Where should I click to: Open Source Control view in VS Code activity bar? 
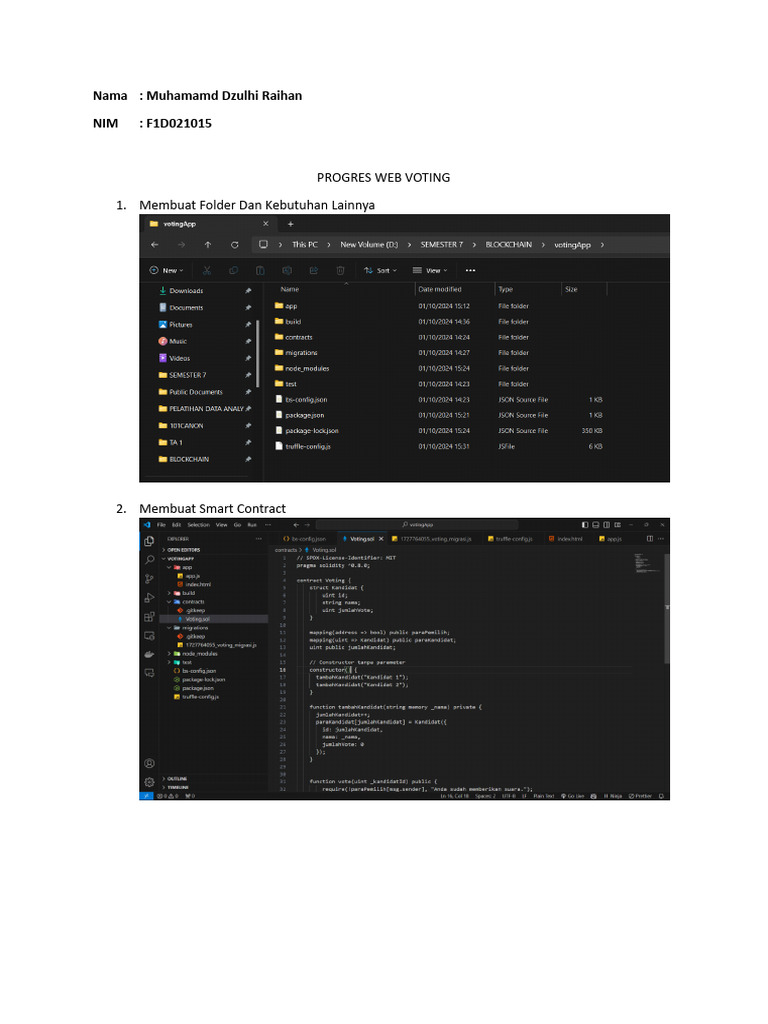tap(148, 578)
